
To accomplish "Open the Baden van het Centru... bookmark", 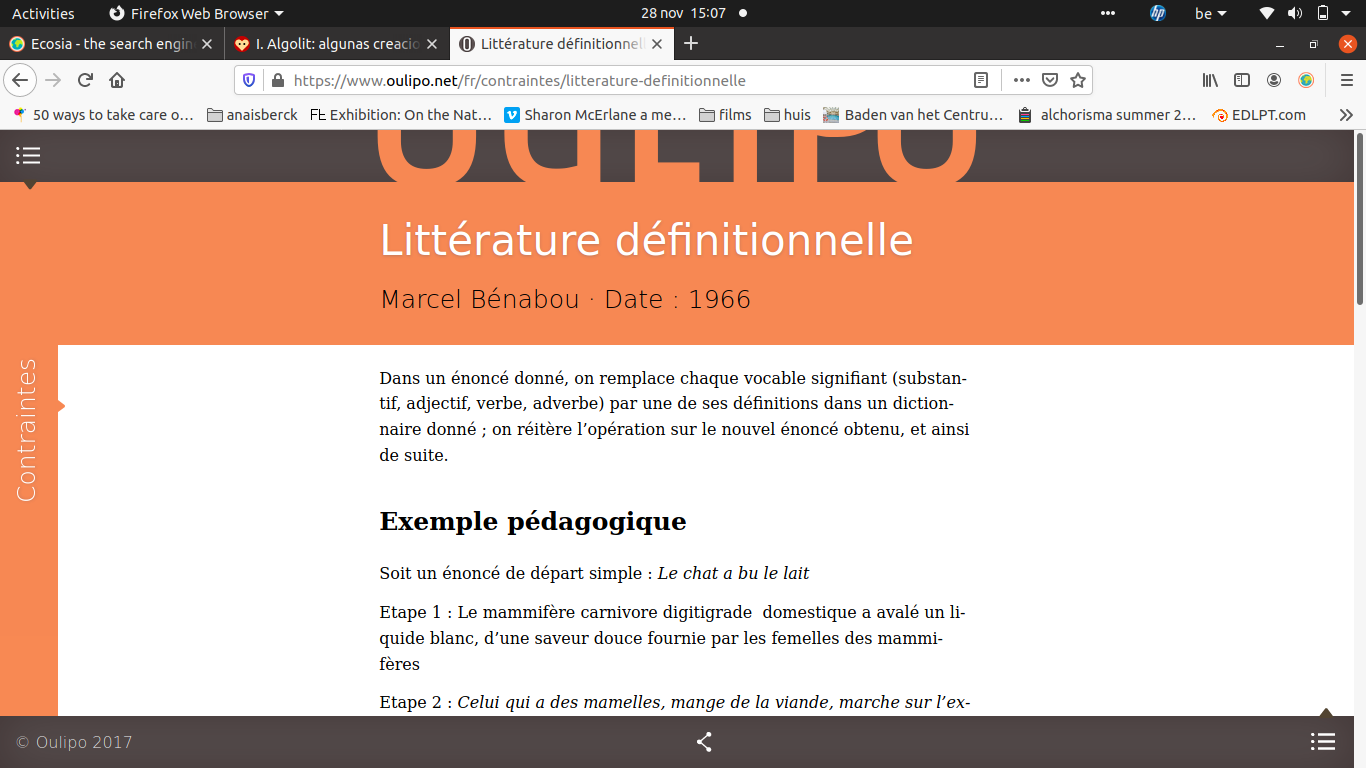I will coord(913,115).
